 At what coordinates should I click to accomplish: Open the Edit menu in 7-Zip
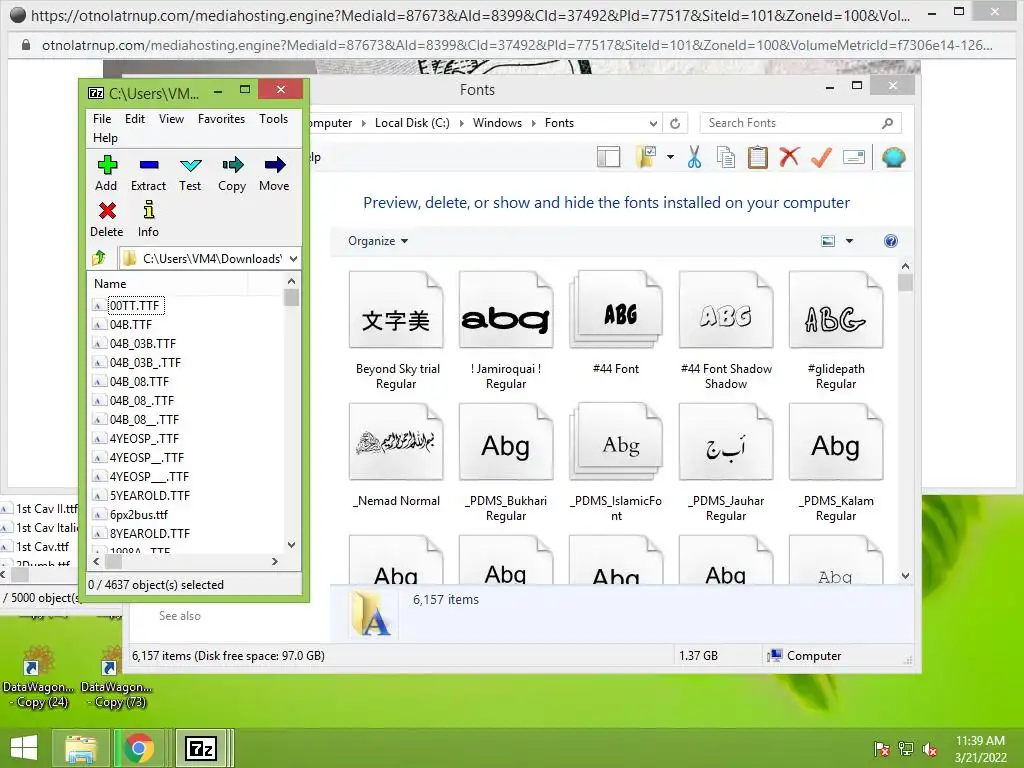pyautogui.click(x=135, y=119)
